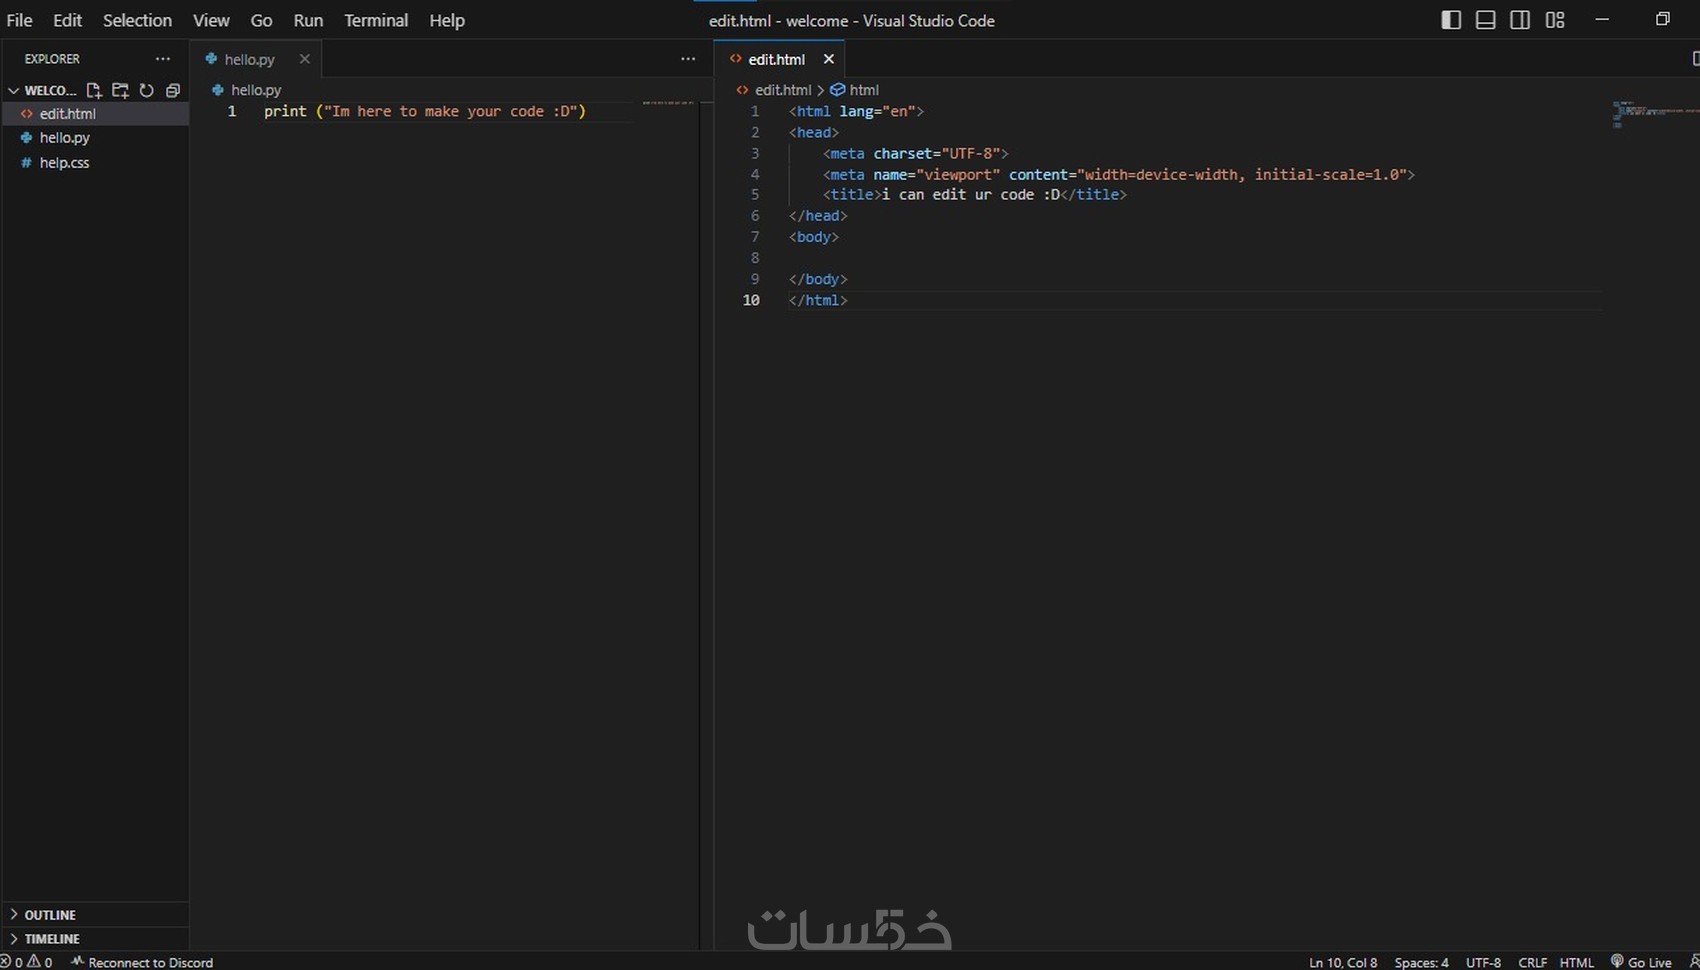Image resolution: width=1700 pixels, height=970 pixels.
Task: Start the Go Live server
Action: (1641, 962)
